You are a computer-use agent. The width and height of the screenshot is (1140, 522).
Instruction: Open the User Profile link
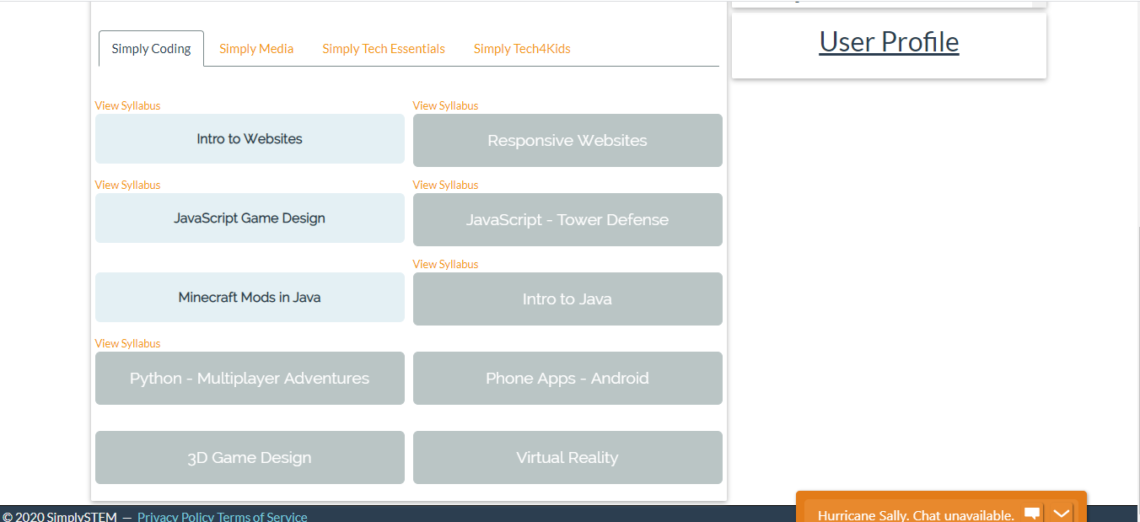889,42
